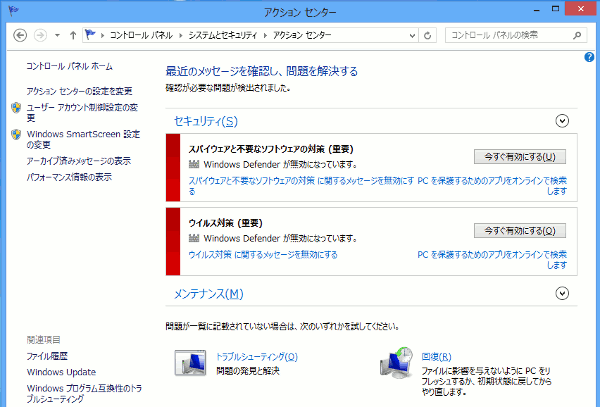600x407 pixels.
Task: Click アクション センター in breadcrumb
Action: pos(302,35)
